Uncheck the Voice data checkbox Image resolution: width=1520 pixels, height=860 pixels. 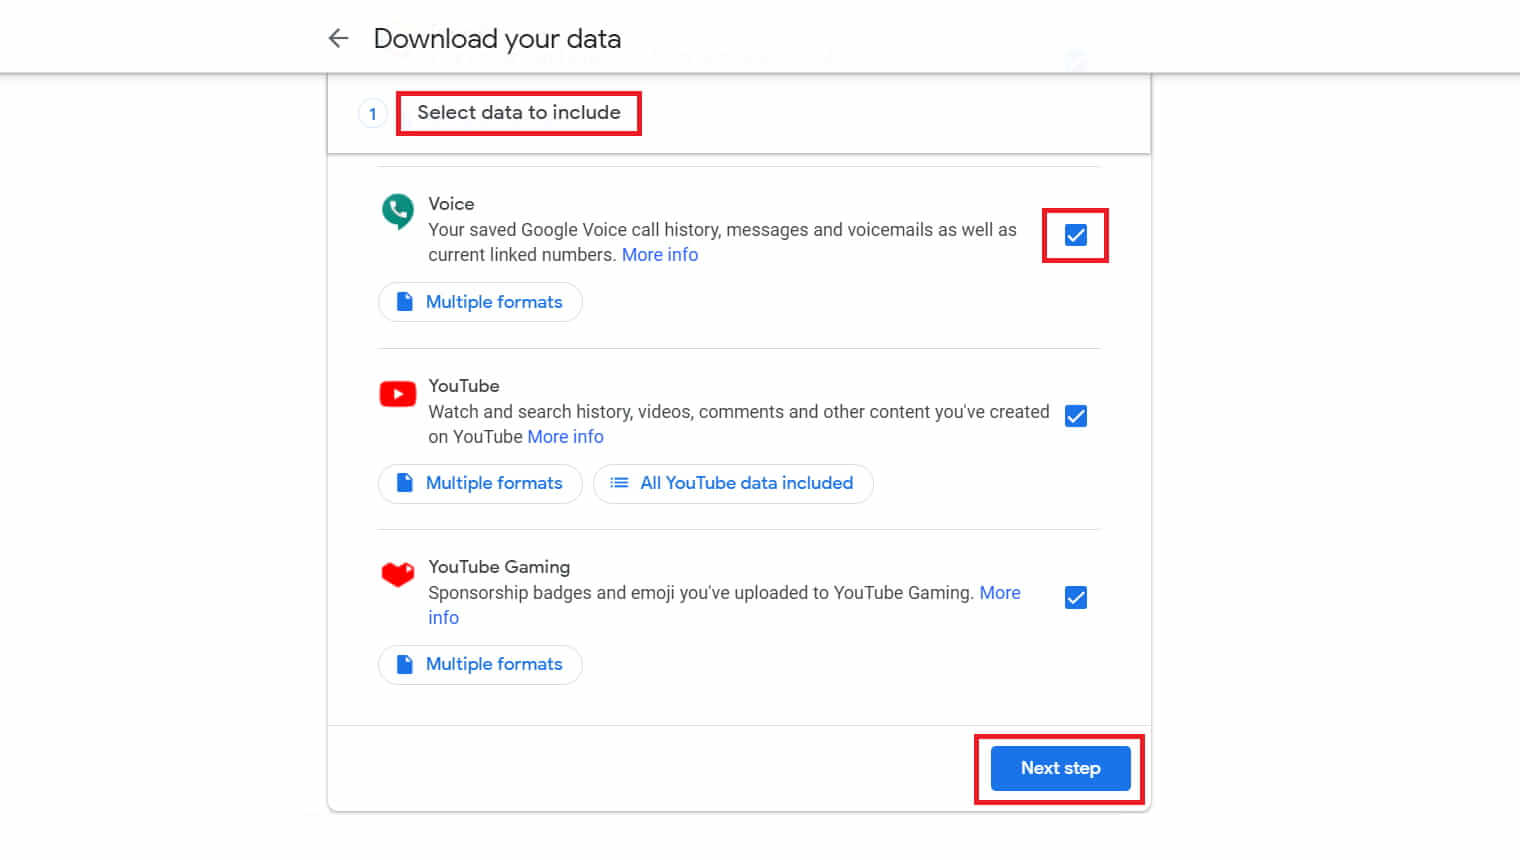(x=1076, y=235)
